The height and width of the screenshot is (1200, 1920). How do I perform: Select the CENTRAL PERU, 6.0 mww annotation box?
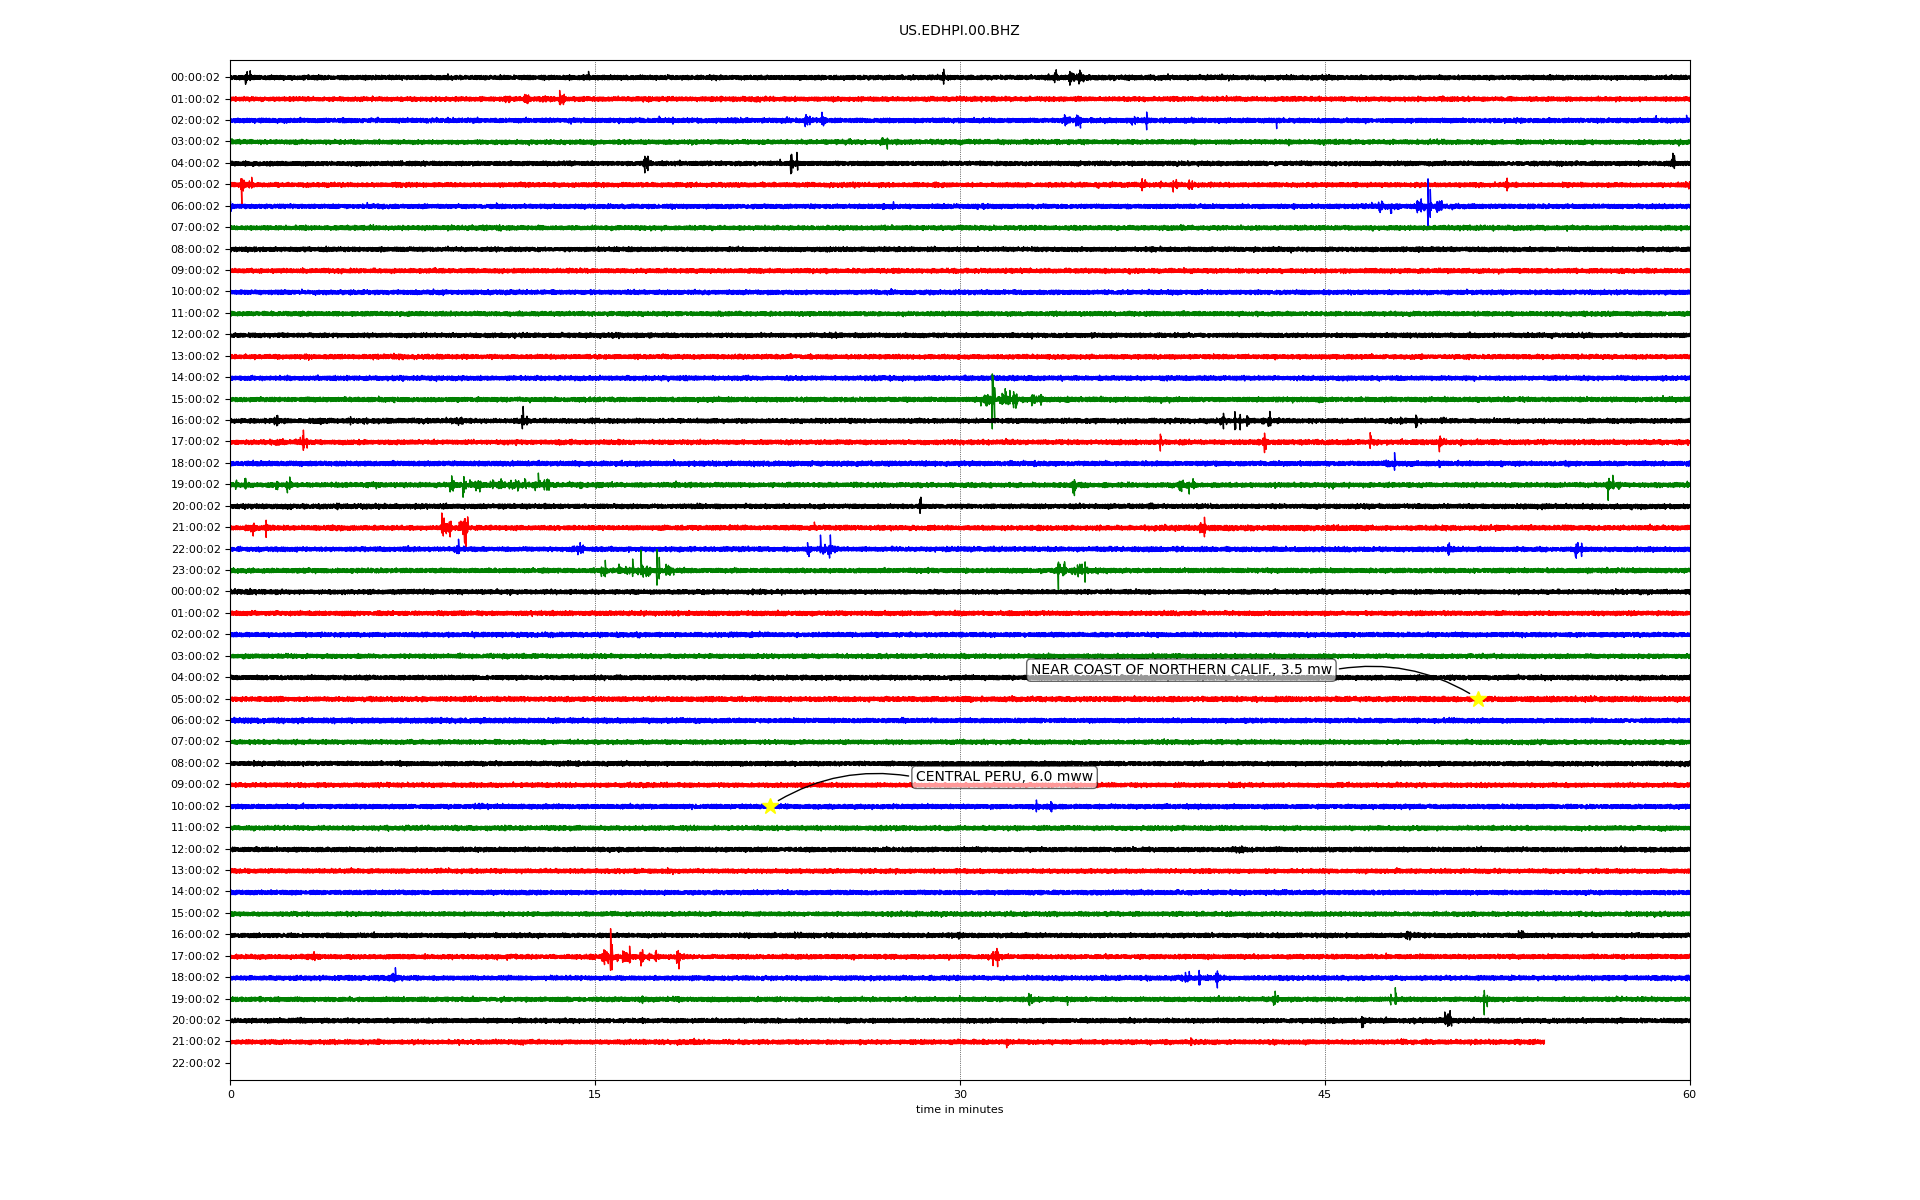[x=1004, y=777]
